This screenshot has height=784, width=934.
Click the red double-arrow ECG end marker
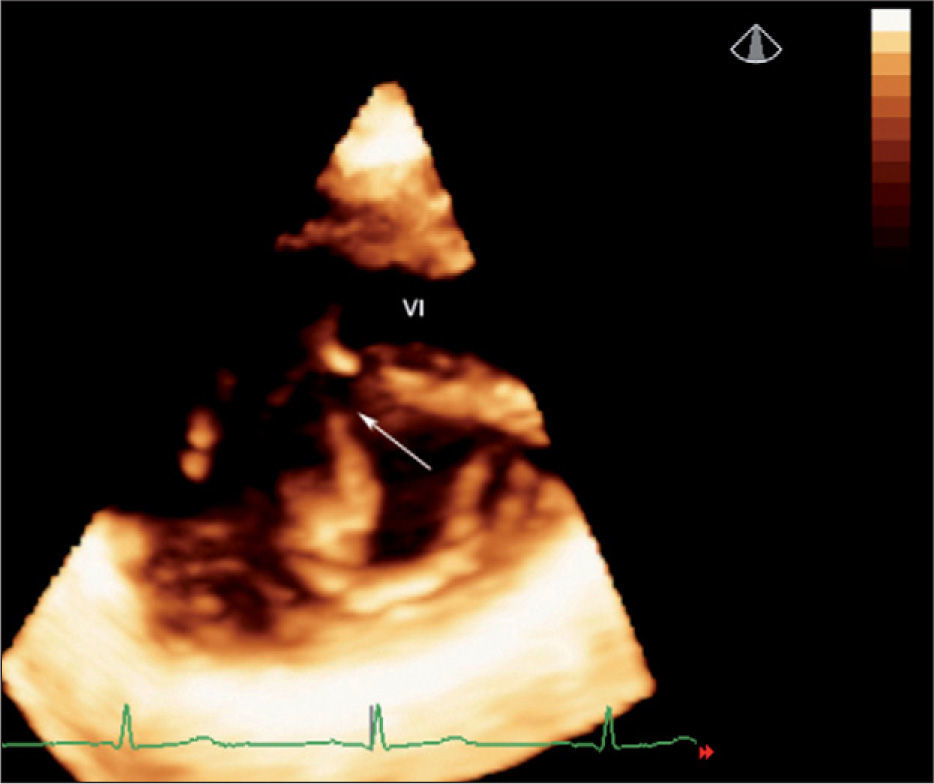707,752
